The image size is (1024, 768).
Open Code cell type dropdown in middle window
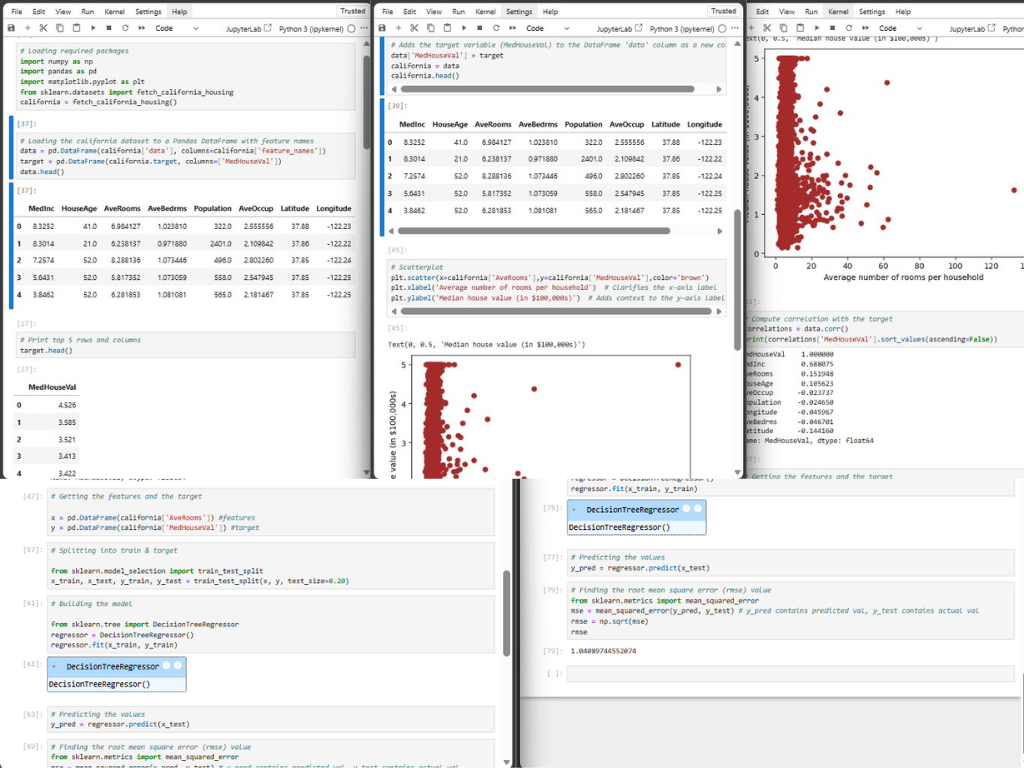(547, 28)
